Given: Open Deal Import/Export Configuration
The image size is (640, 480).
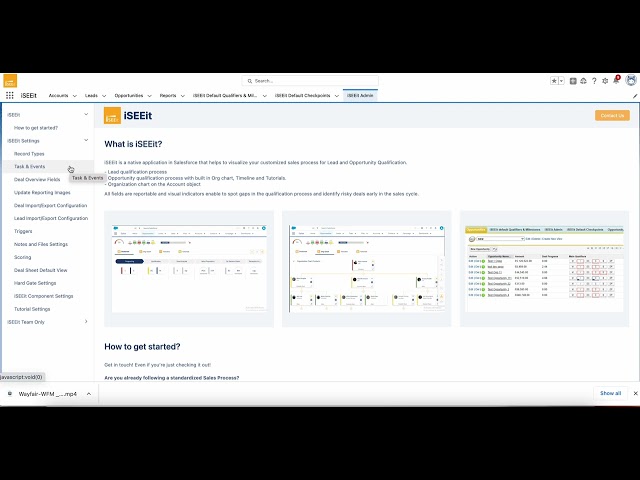Looking at the screenshot, I should (x=51, y=206).
